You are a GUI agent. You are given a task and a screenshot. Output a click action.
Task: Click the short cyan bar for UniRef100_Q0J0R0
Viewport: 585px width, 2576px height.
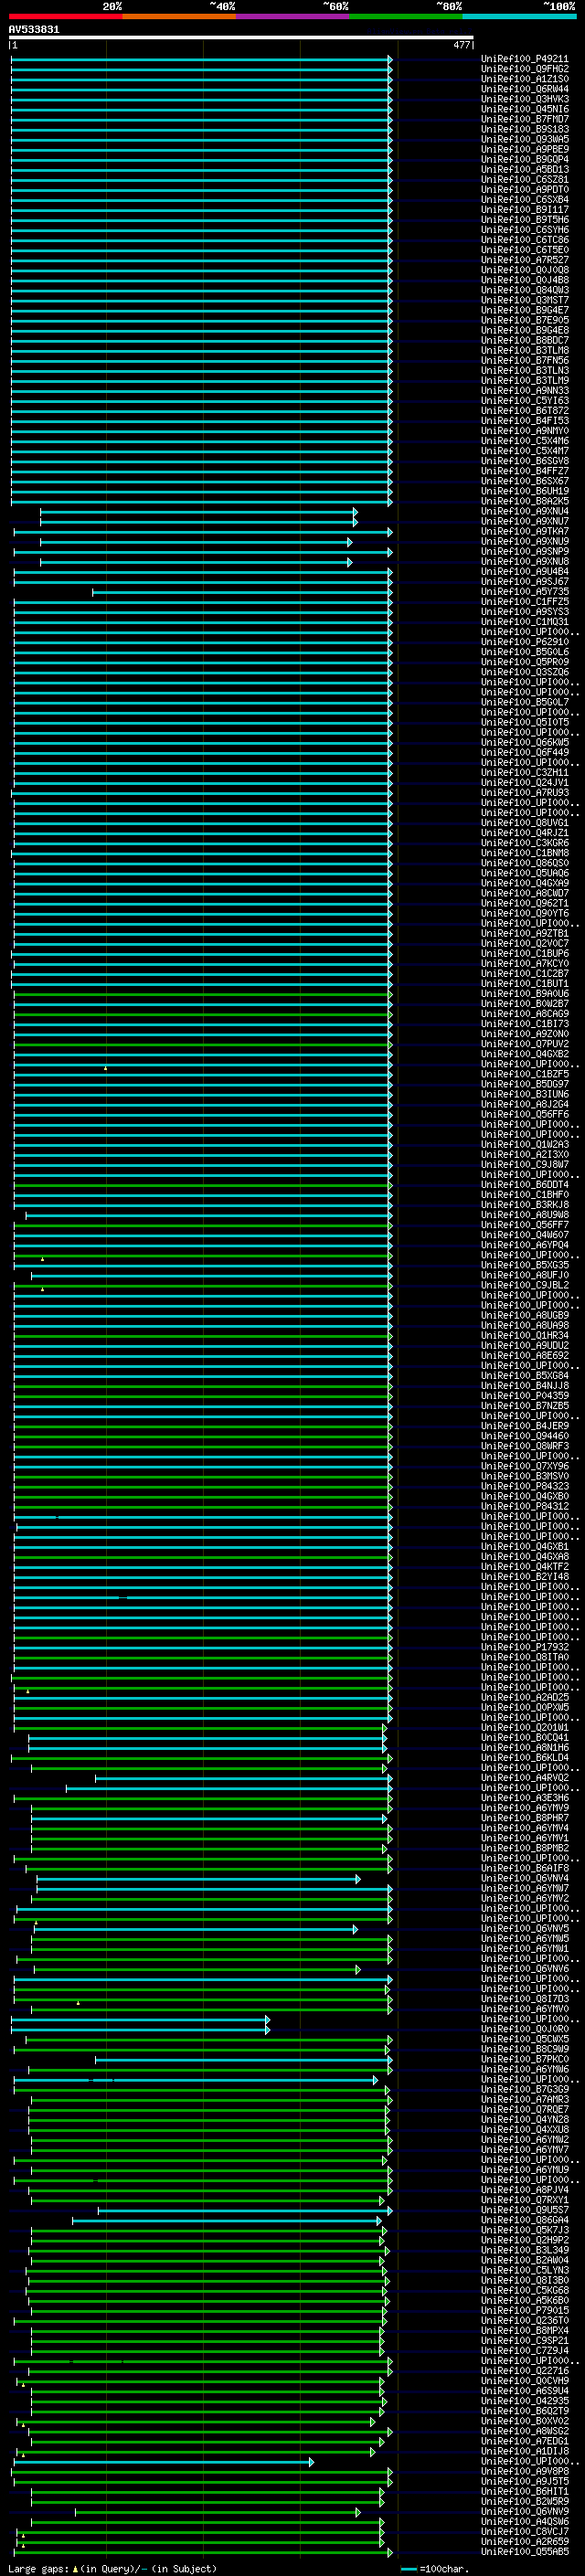point(140,2030)
